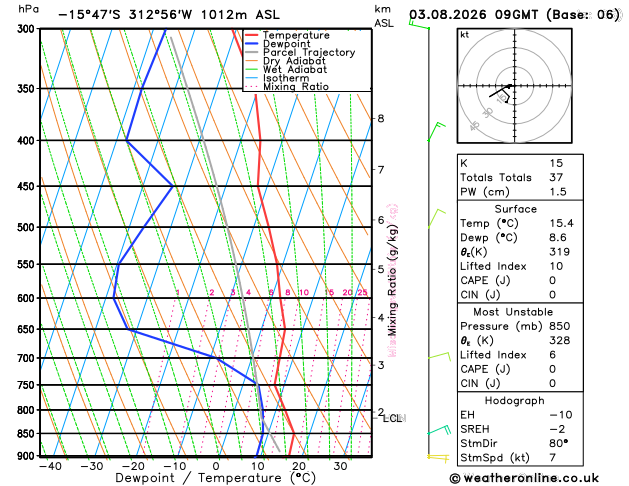Click the Surface section heading

(515, 209)
